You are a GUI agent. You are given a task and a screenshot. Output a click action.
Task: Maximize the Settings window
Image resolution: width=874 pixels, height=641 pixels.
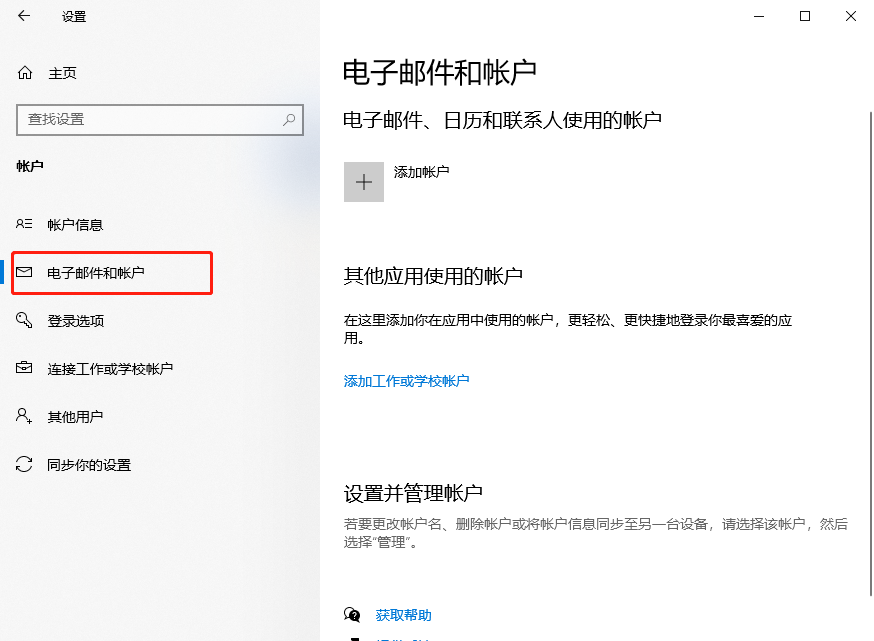pyautogui.click(x=804, y=16)
